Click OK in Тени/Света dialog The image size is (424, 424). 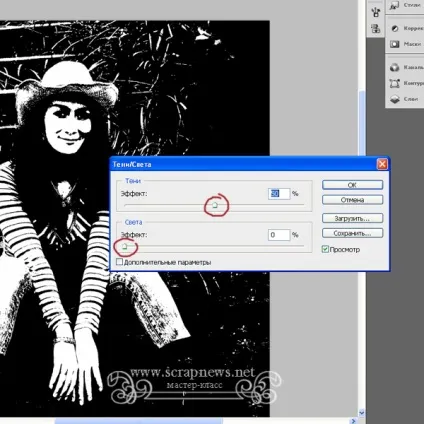point(352,185)
